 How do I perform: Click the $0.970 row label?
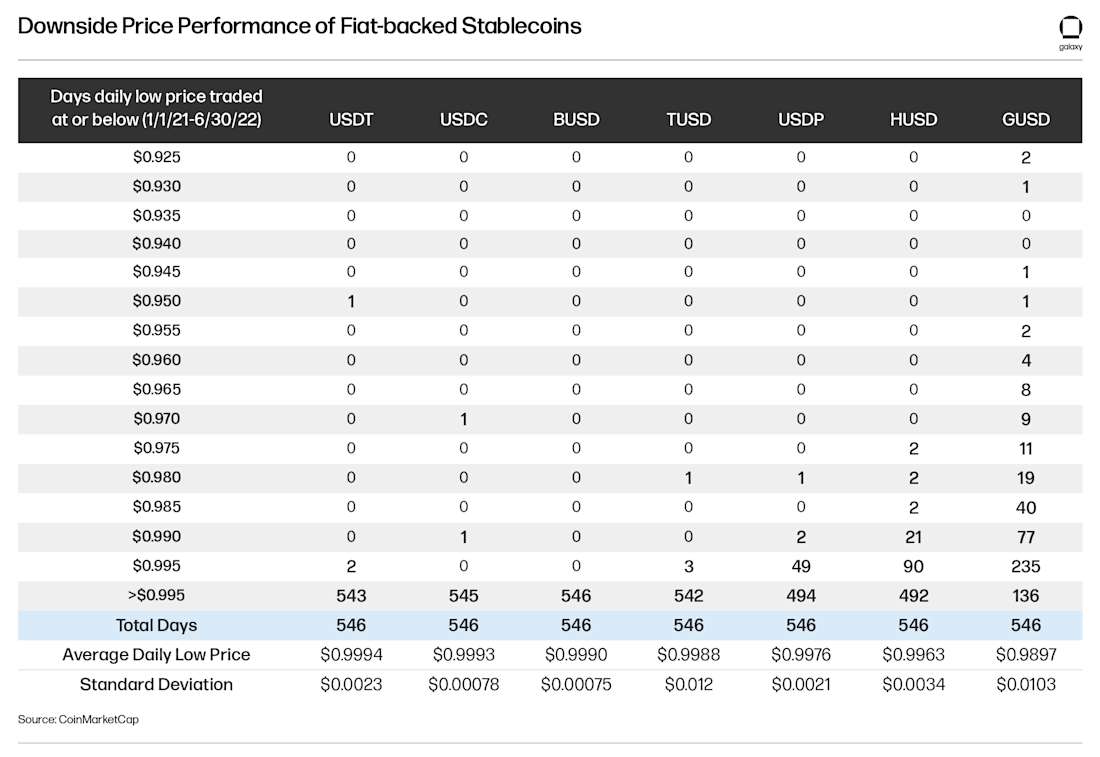click(x=156, y=419)
